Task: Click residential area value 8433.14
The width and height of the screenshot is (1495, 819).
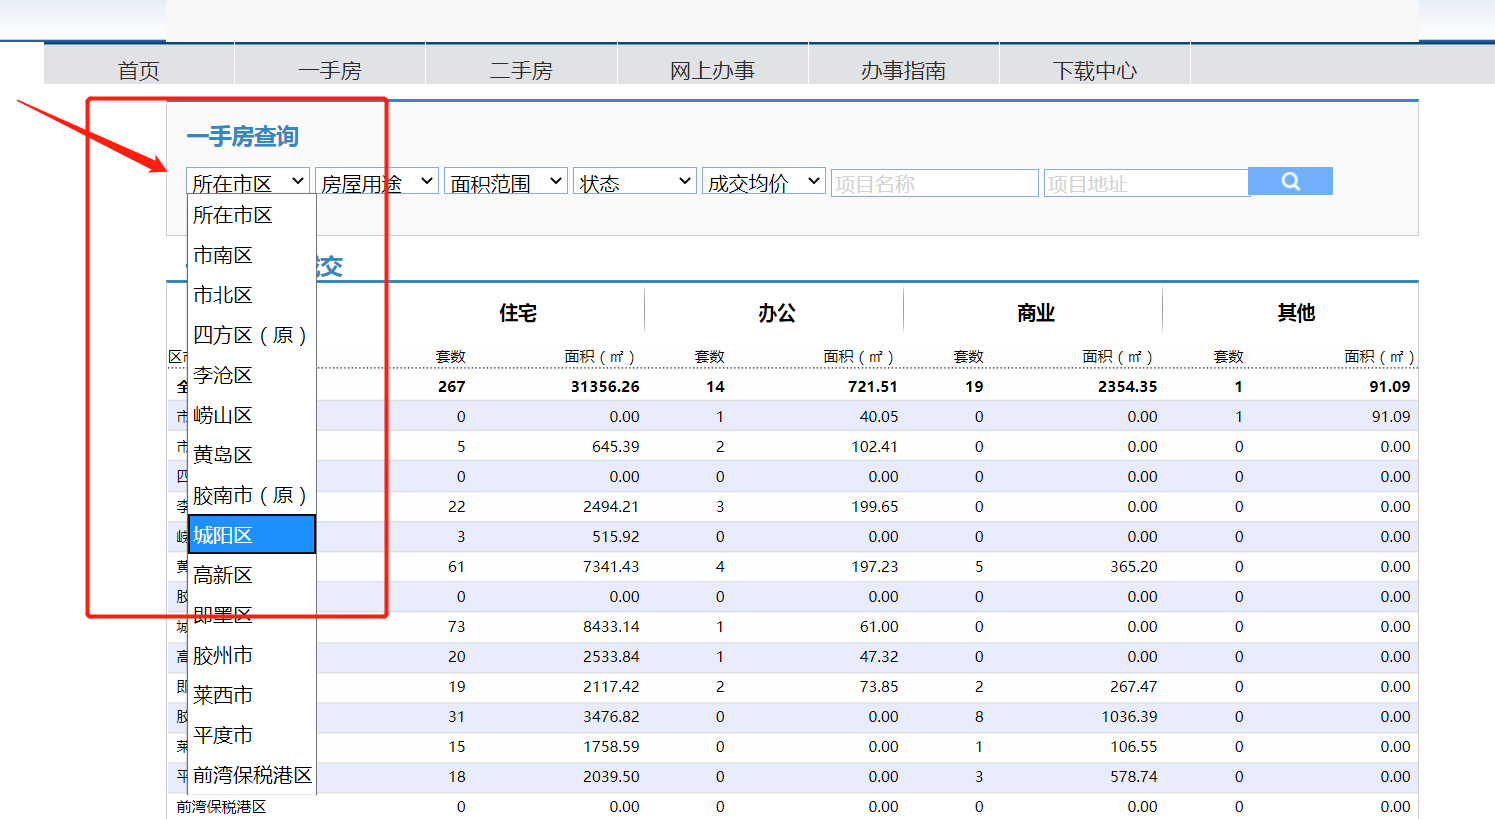Action: 611,626
